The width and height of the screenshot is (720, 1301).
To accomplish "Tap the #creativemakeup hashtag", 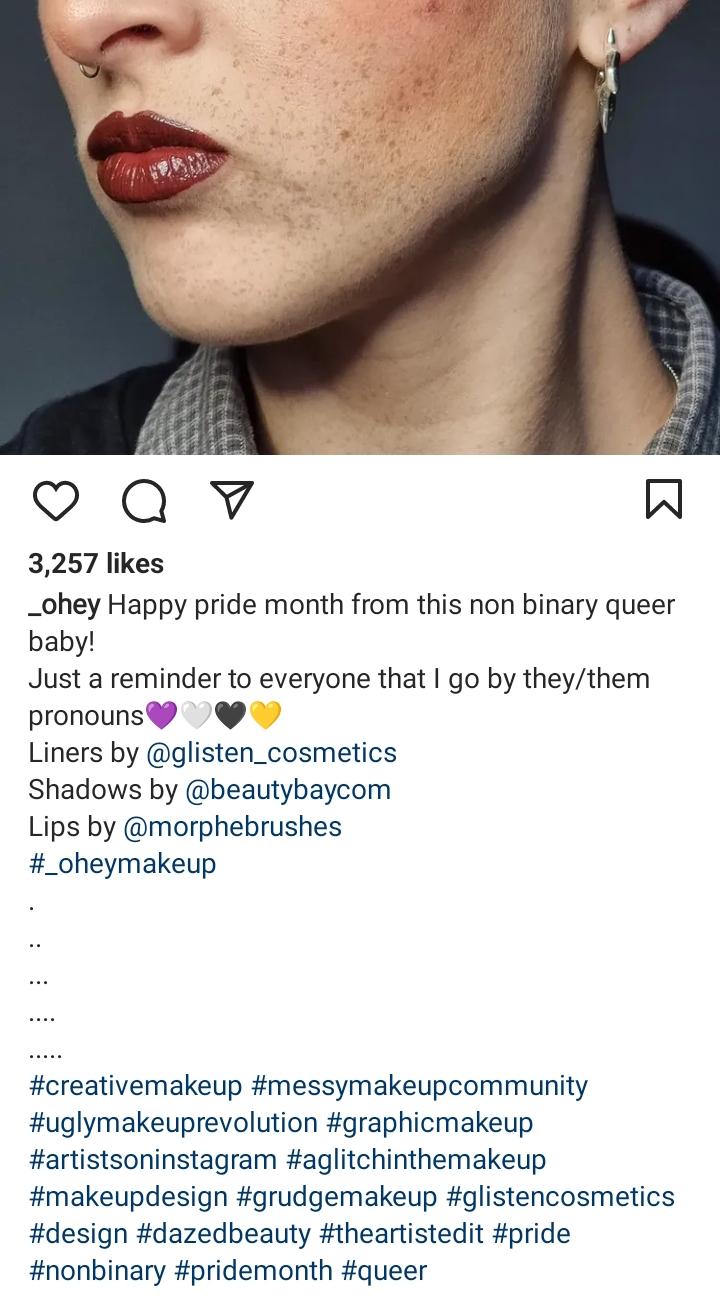I will [135, 1086].
